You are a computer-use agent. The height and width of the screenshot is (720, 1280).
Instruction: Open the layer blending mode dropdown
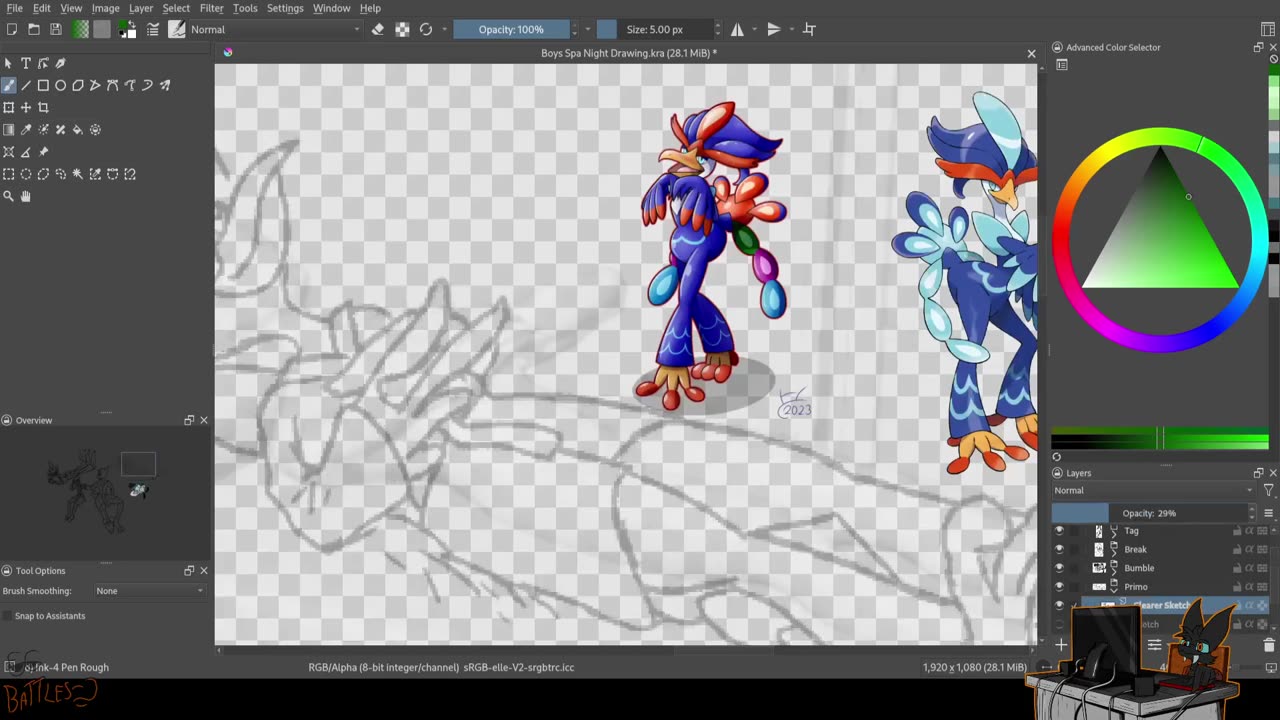pos(1152,491)
